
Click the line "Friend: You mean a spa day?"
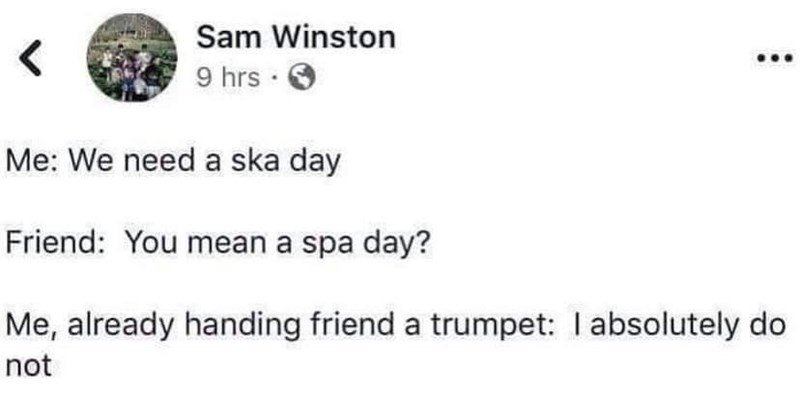click(218, 245)
